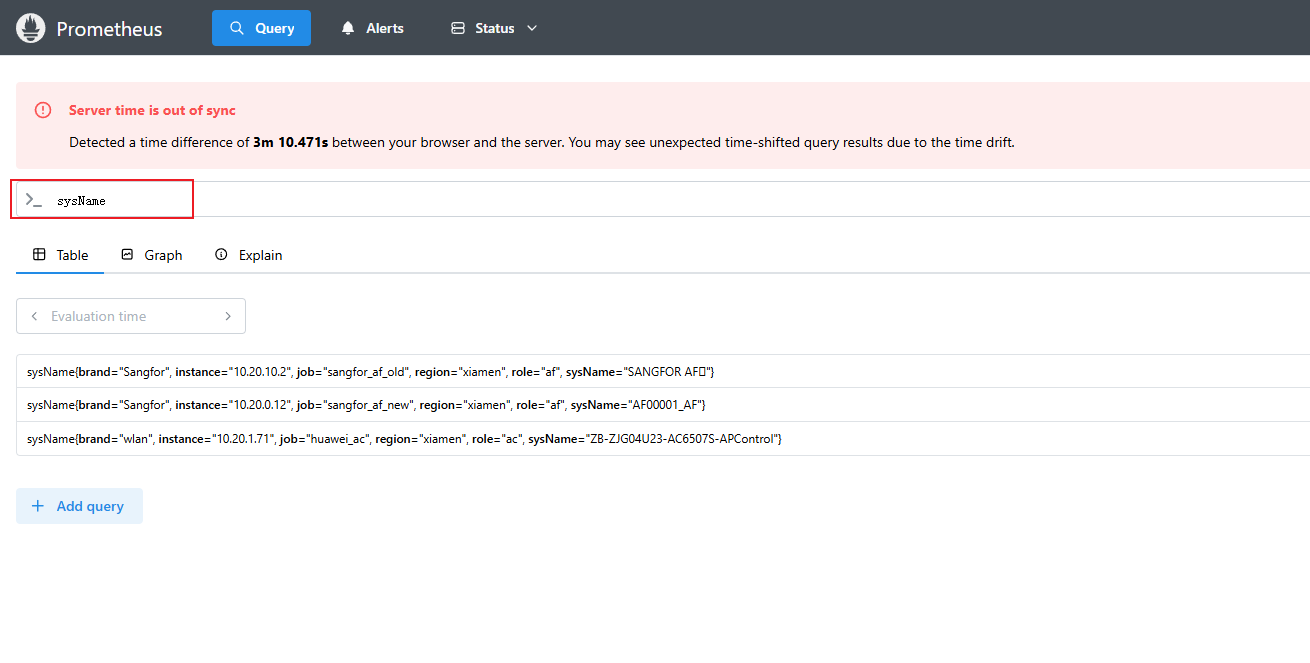Switch to the Graph tab

click(x=162, y=255)
